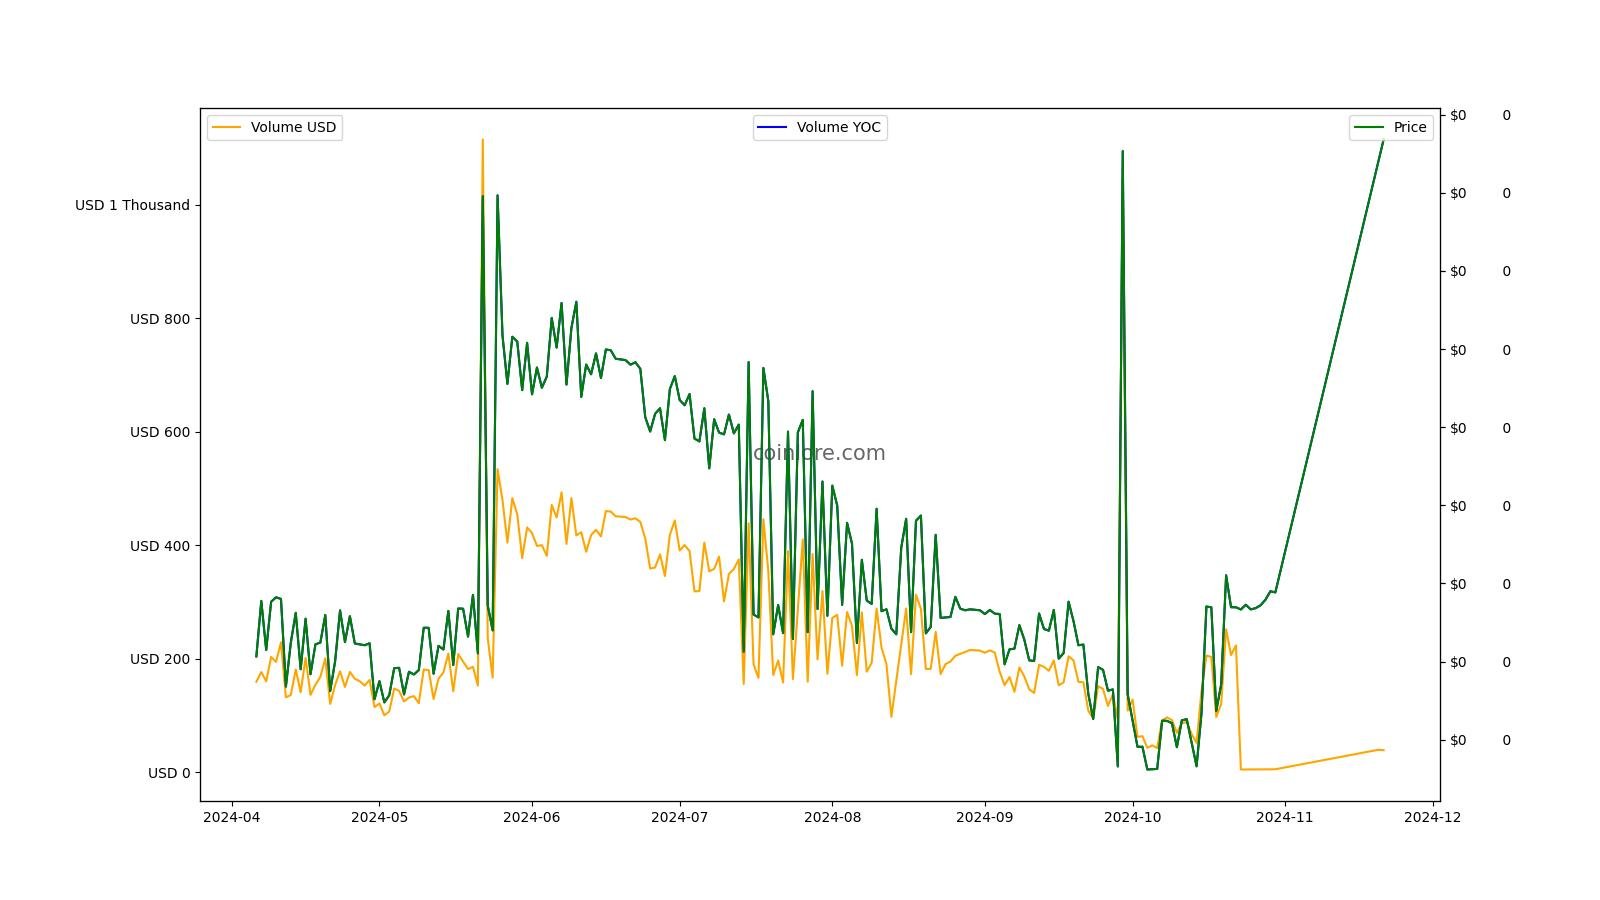Click the orange Volume USD legend line

227,127
